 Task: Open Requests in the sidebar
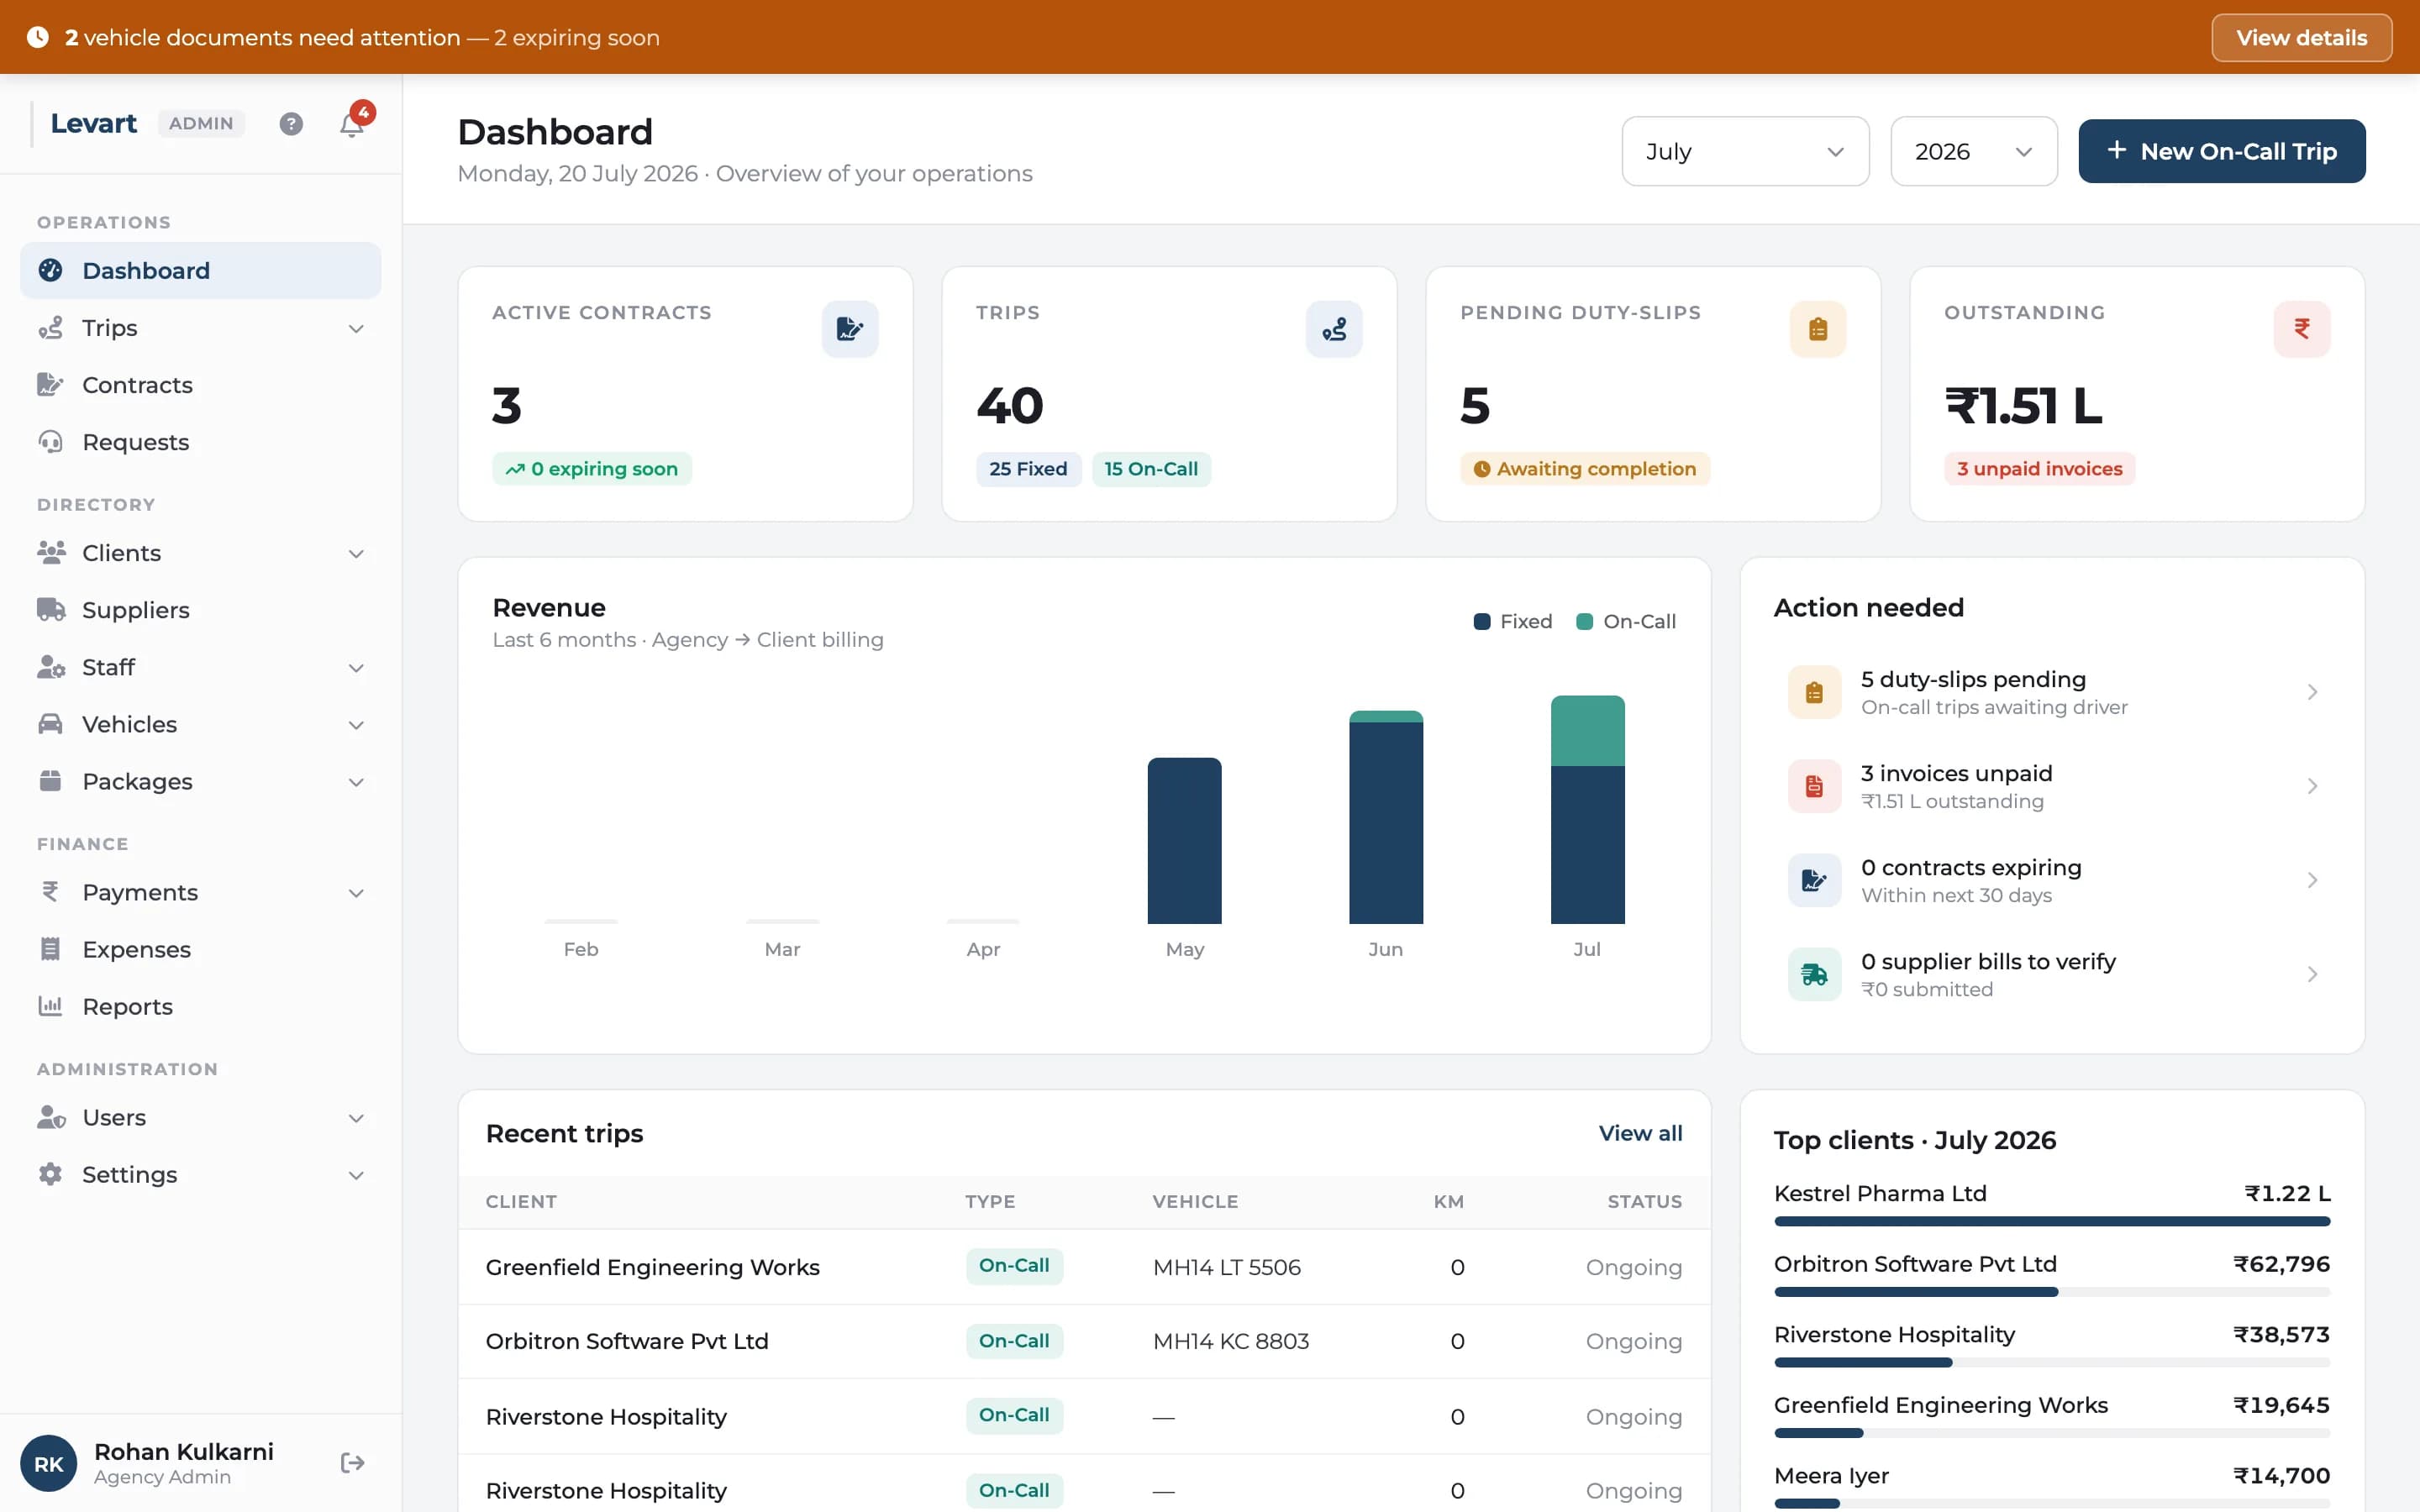pos(200,442)
